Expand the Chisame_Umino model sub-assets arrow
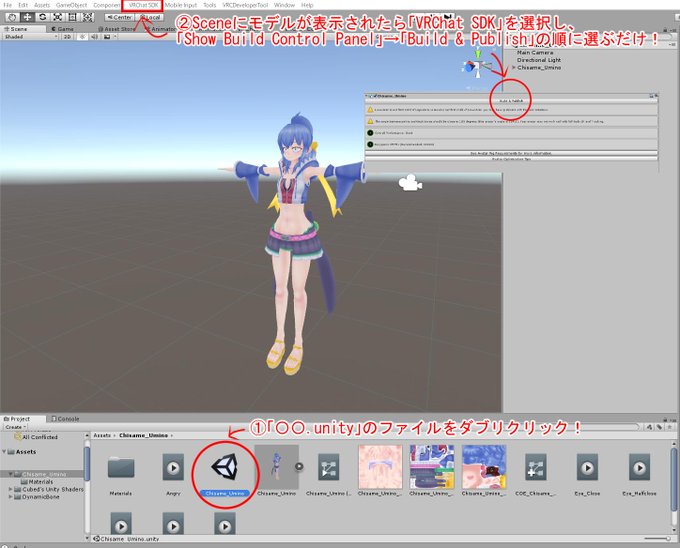This screenshot has height=548, width=680. pos(299,466)
